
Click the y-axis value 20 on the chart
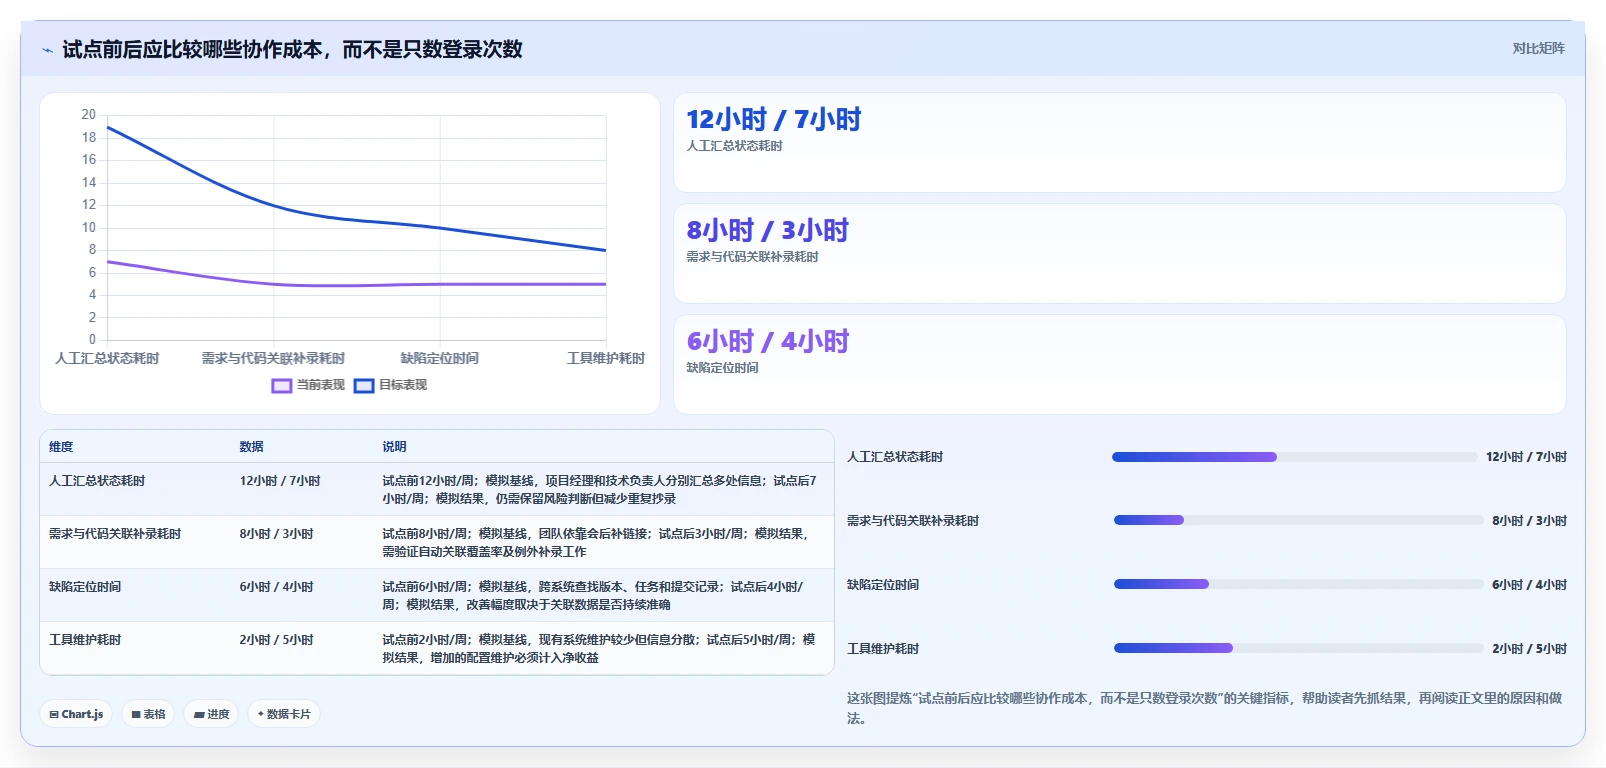pyautogui.click(x=89, y=115)
